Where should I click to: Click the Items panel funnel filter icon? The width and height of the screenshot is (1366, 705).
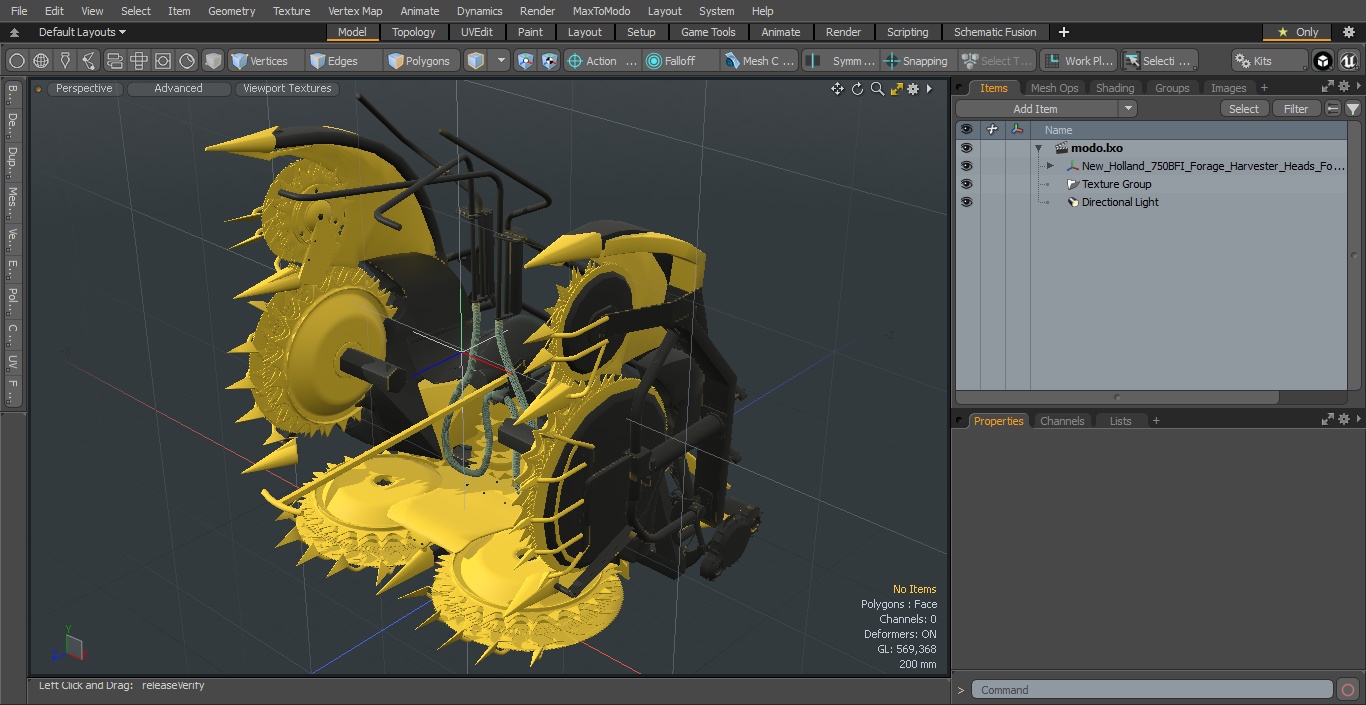(1352, 109)
